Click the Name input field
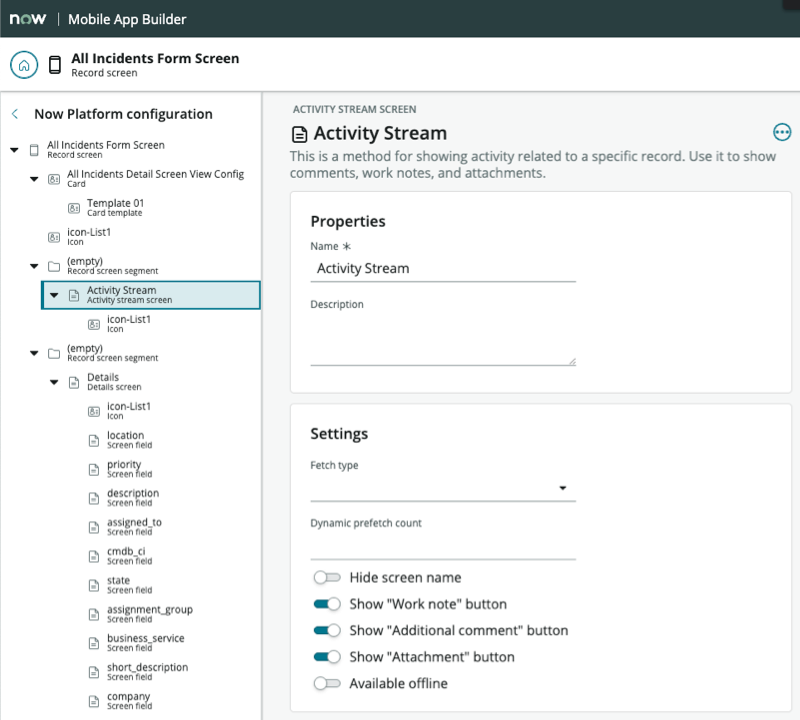Image resolution: width=800 pixels, height=720 pixels. [x=443, y=268]
